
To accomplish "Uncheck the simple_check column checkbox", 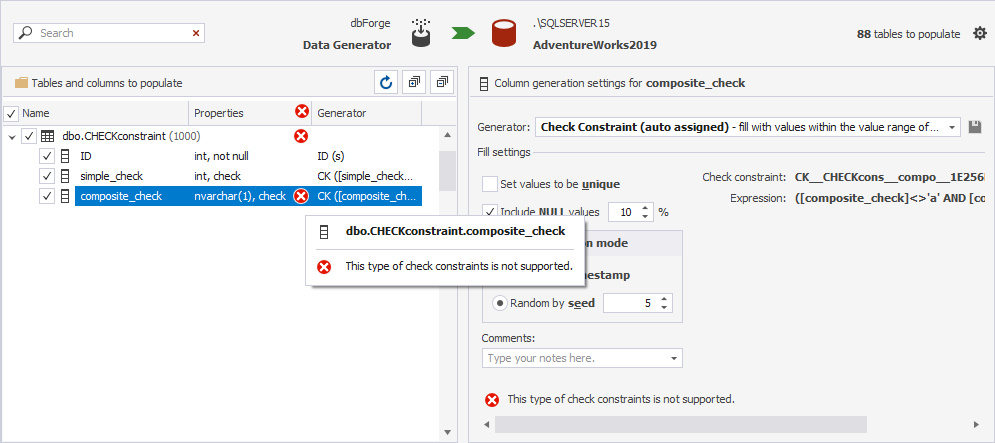I will [x=46, y=176].
